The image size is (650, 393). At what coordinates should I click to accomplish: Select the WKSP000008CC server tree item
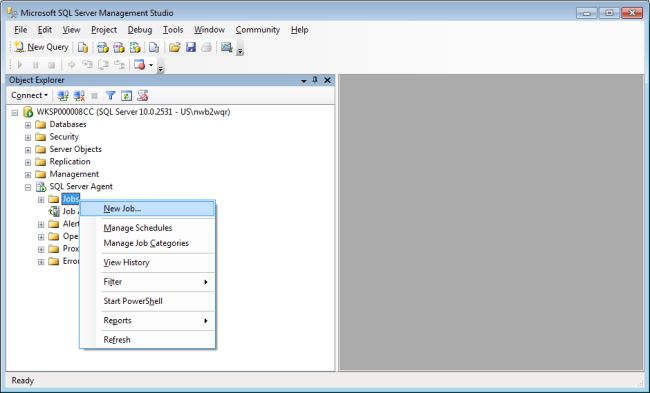(x=133, y=112)
